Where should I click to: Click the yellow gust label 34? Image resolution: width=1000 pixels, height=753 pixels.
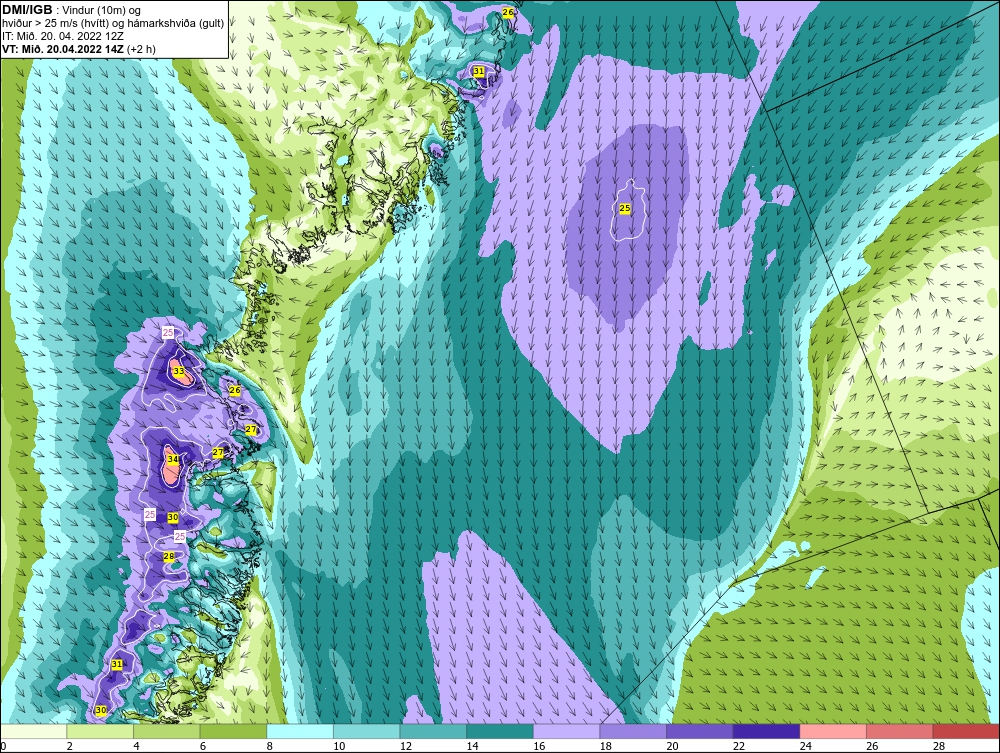(x=173, y=459)
